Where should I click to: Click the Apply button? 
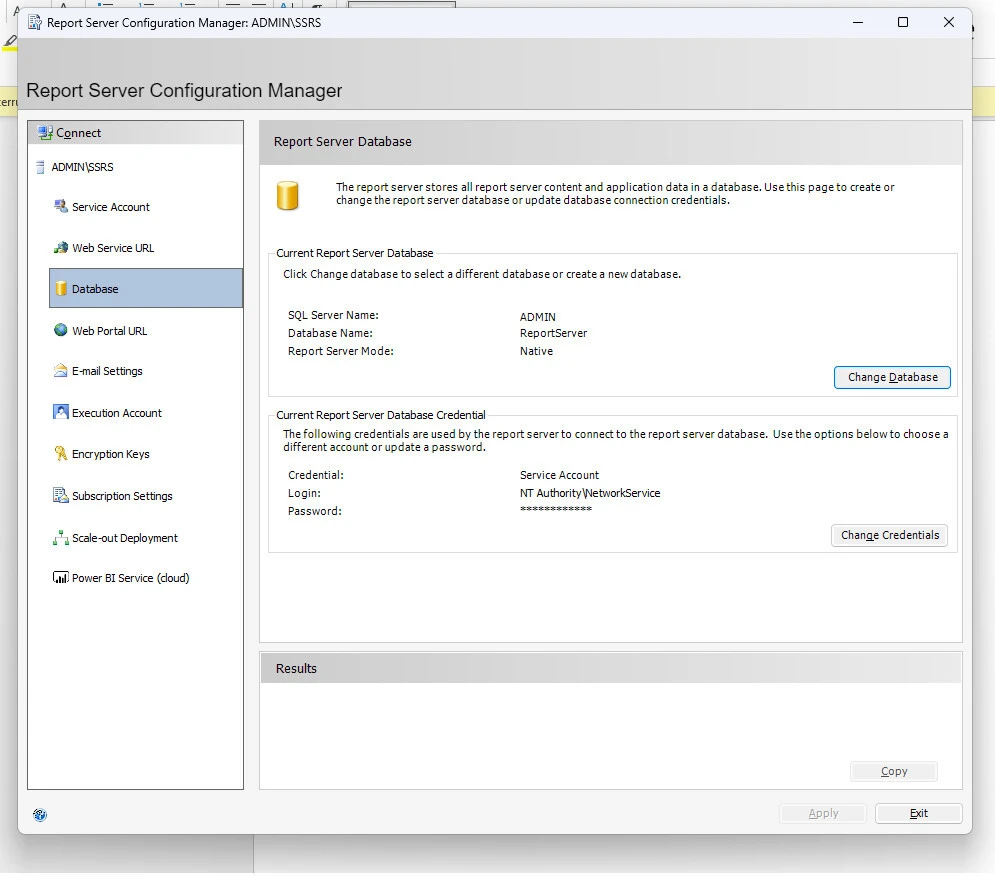coord(823,813)
